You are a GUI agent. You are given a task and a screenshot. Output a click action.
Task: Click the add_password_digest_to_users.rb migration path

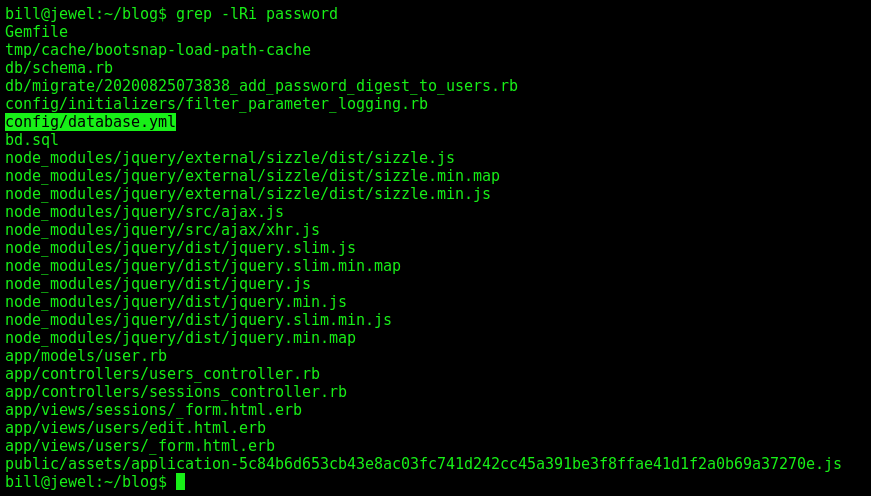[261, 86]
